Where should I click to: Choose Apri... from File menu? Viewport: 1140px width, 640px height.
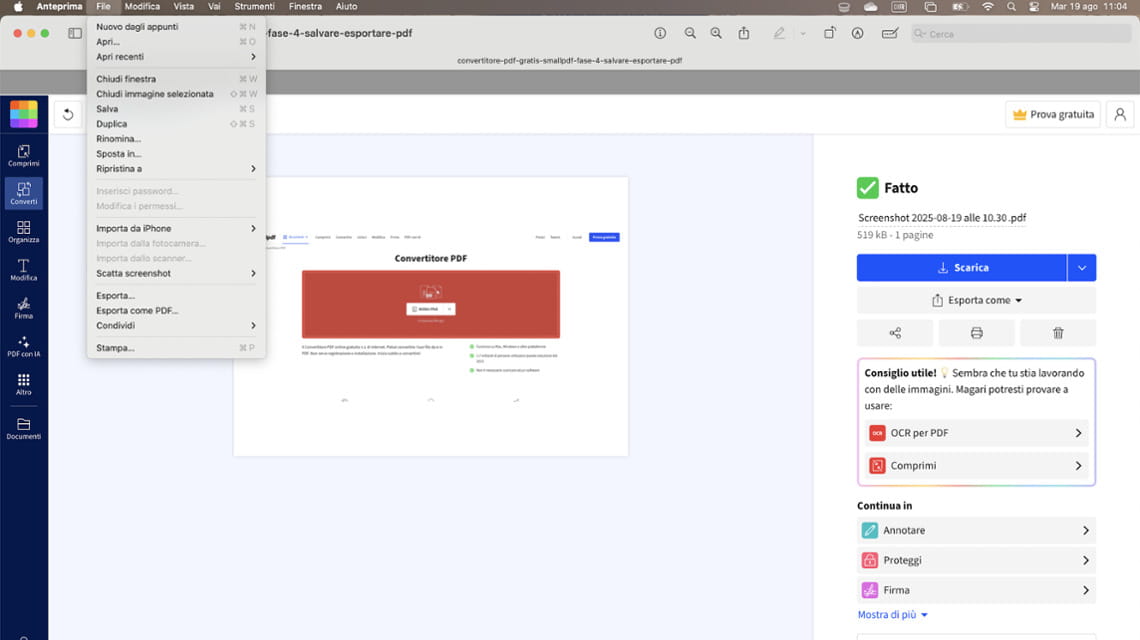[x=176, y=41]
